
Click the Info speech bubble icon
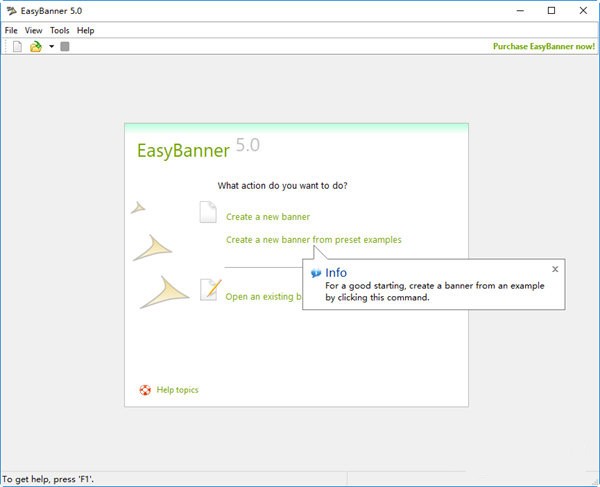(x=316, y=273)
